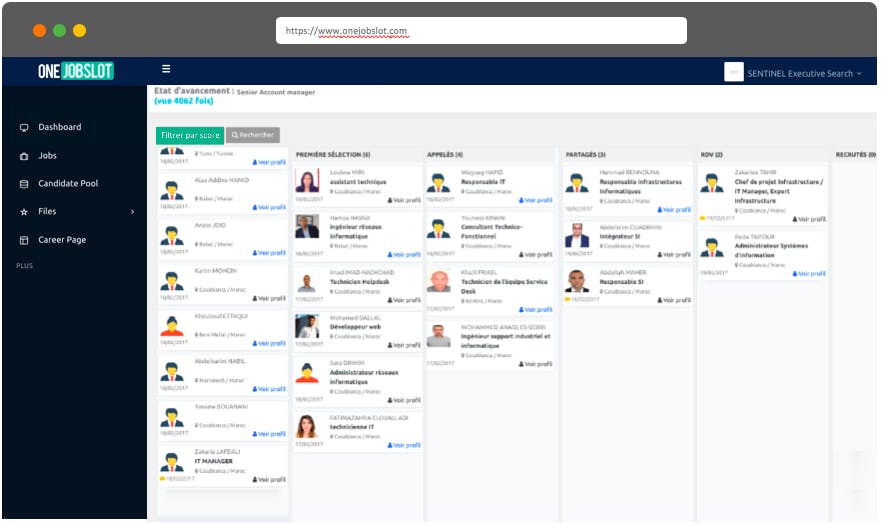Click the avatar icon on Karim MOHCIN card
This screenshot has height=525, width=881.
point(172,281)
